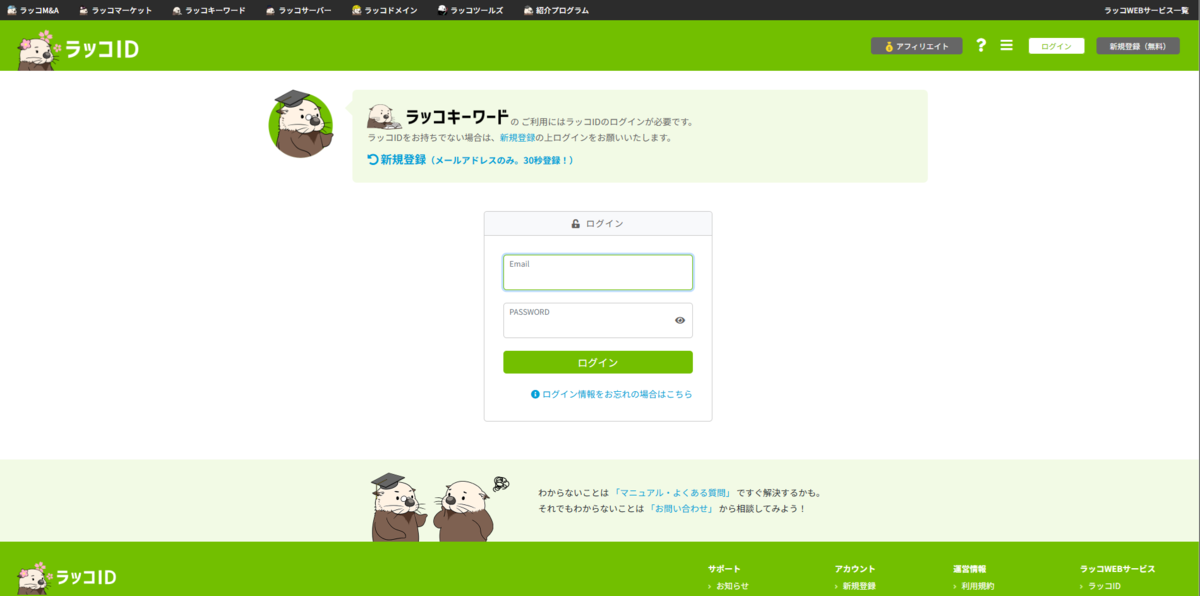Open the hamburger menu icon
The image size is (1200, 596).
coord(1007,45)
